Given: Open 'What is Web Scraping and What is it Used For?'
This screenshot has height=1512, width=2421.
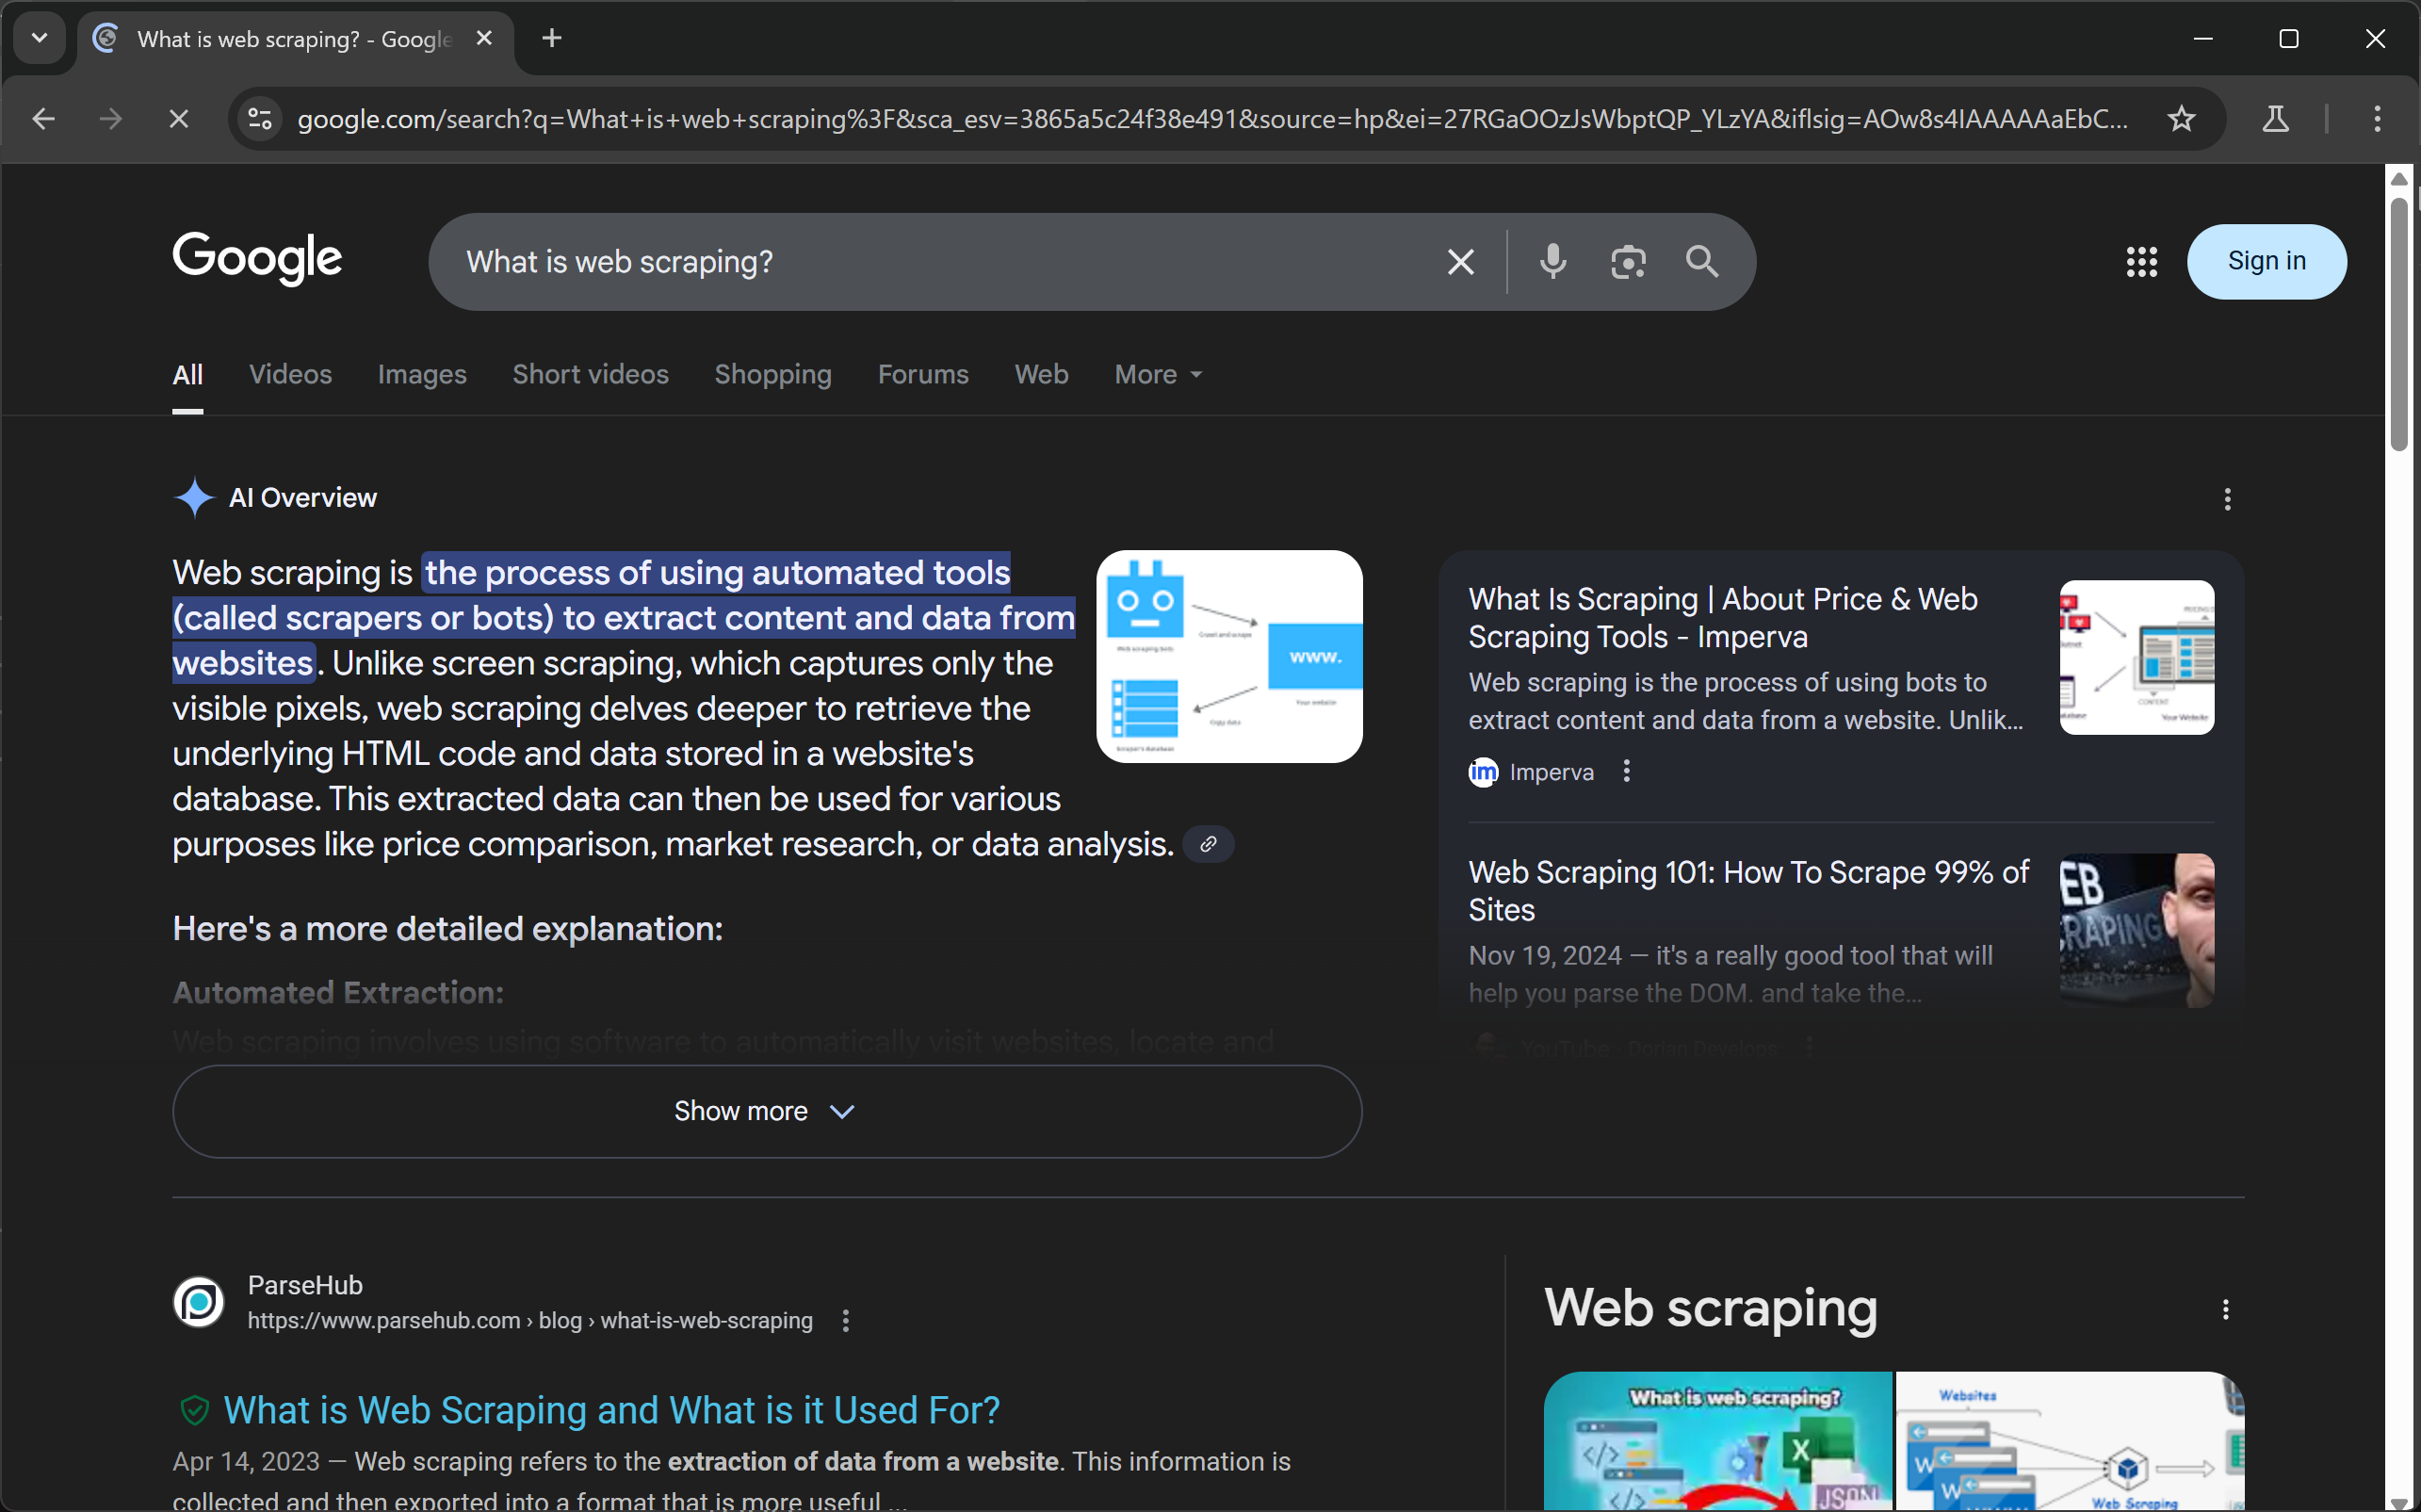Looking at the screenshot, I should click(x=611, y=1410).
